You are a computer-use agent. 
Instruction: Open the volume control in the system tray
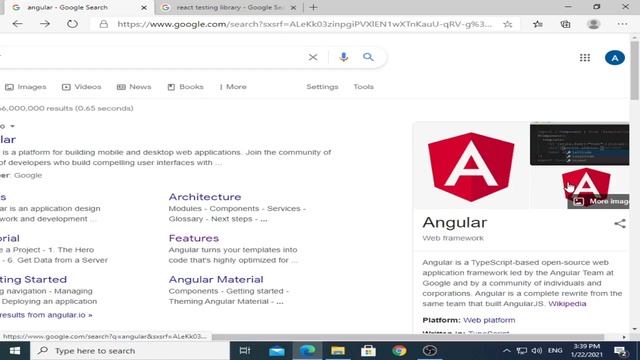coord(537,351)
